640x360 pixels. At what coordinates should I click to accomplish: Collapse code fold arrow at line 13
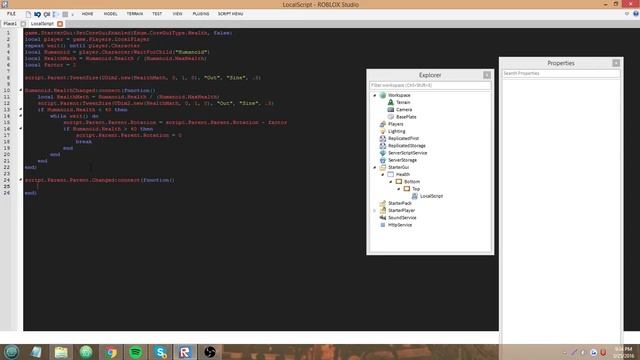pyautogui.click(x=20, y=109)
